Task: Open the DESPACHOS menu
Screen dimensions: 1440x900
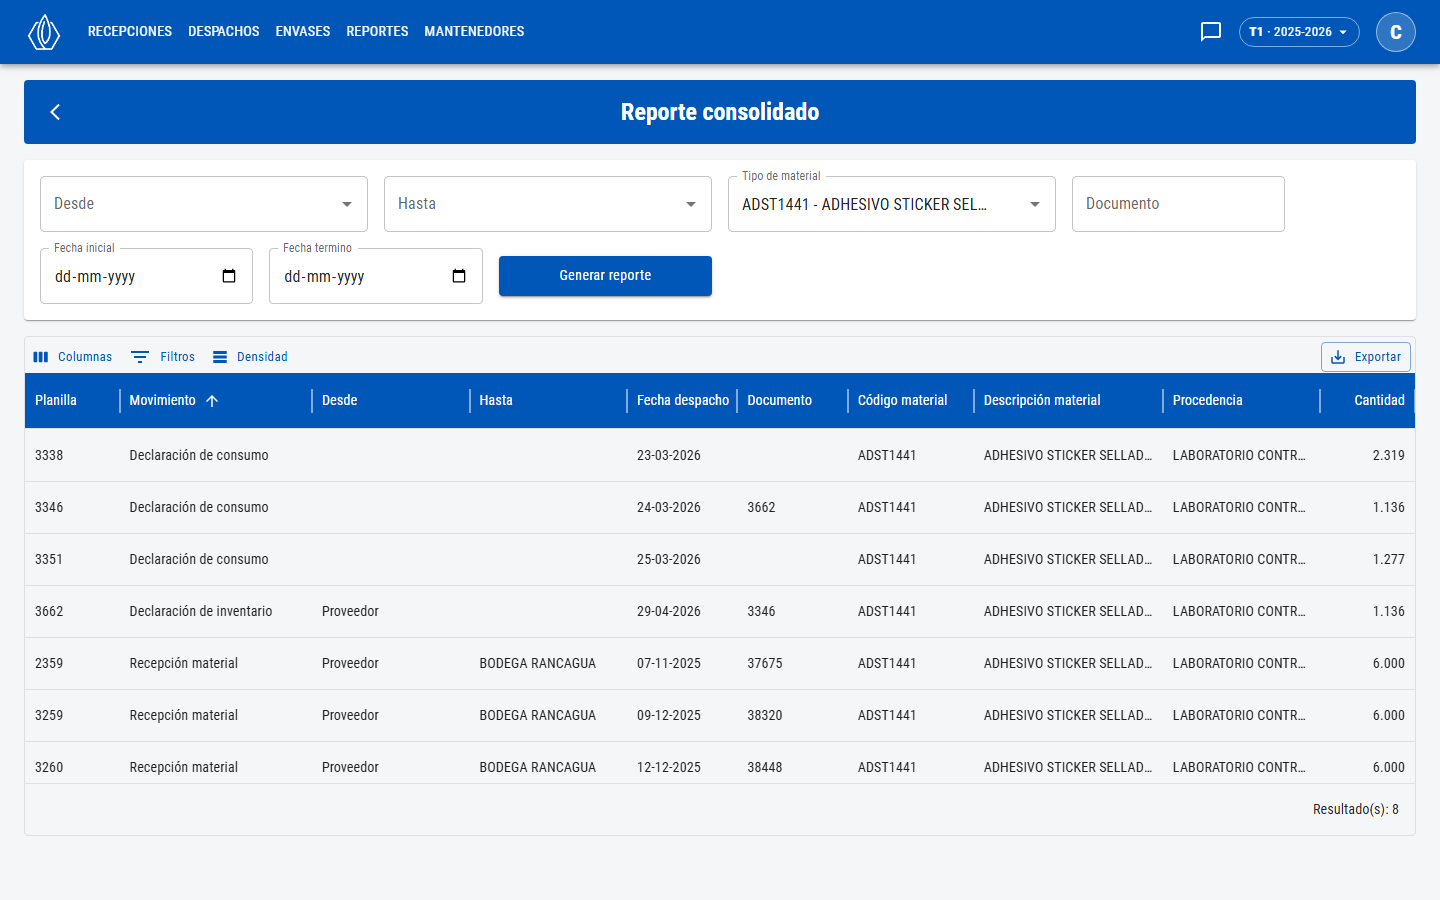Action: pos(224,32)
